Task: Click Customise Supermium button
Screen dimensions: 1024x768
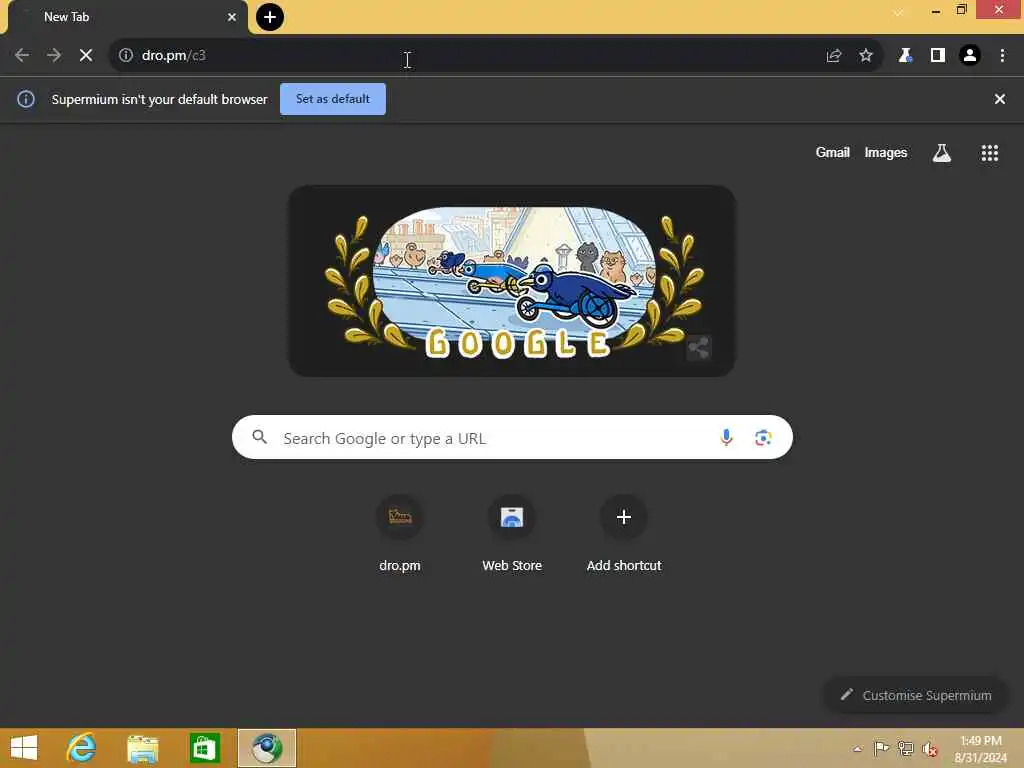Action: point(916,695)
